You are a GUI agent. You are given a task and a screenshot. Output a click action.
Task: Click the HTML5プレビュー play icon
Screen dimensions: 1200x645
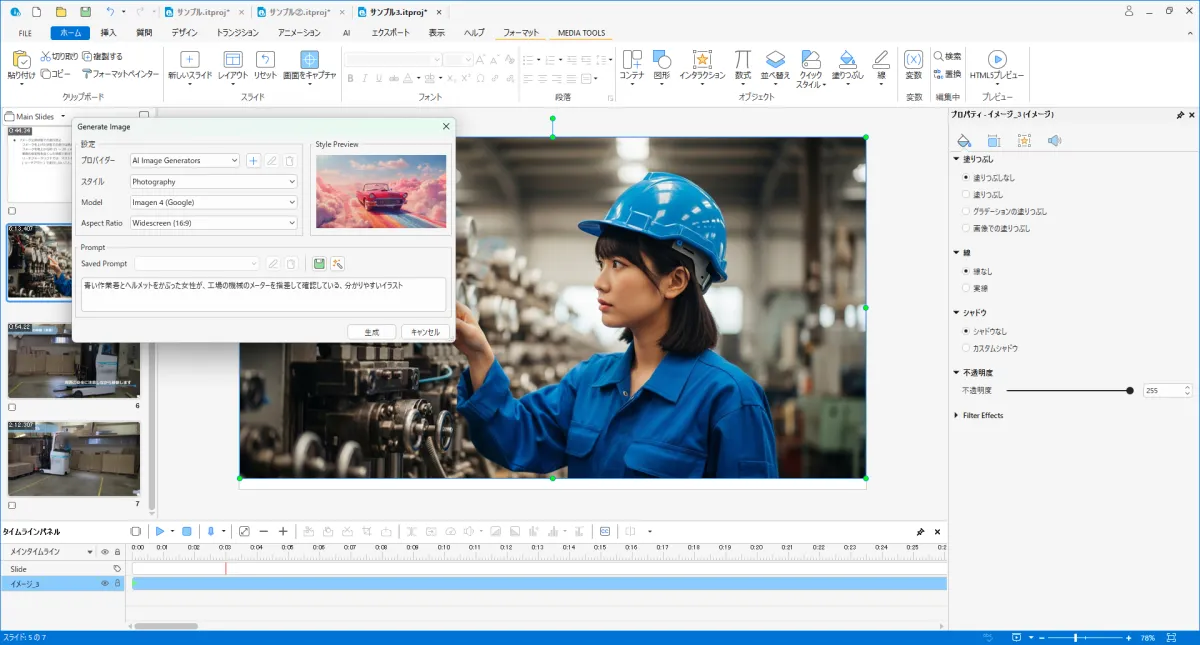tap(996, 60)
